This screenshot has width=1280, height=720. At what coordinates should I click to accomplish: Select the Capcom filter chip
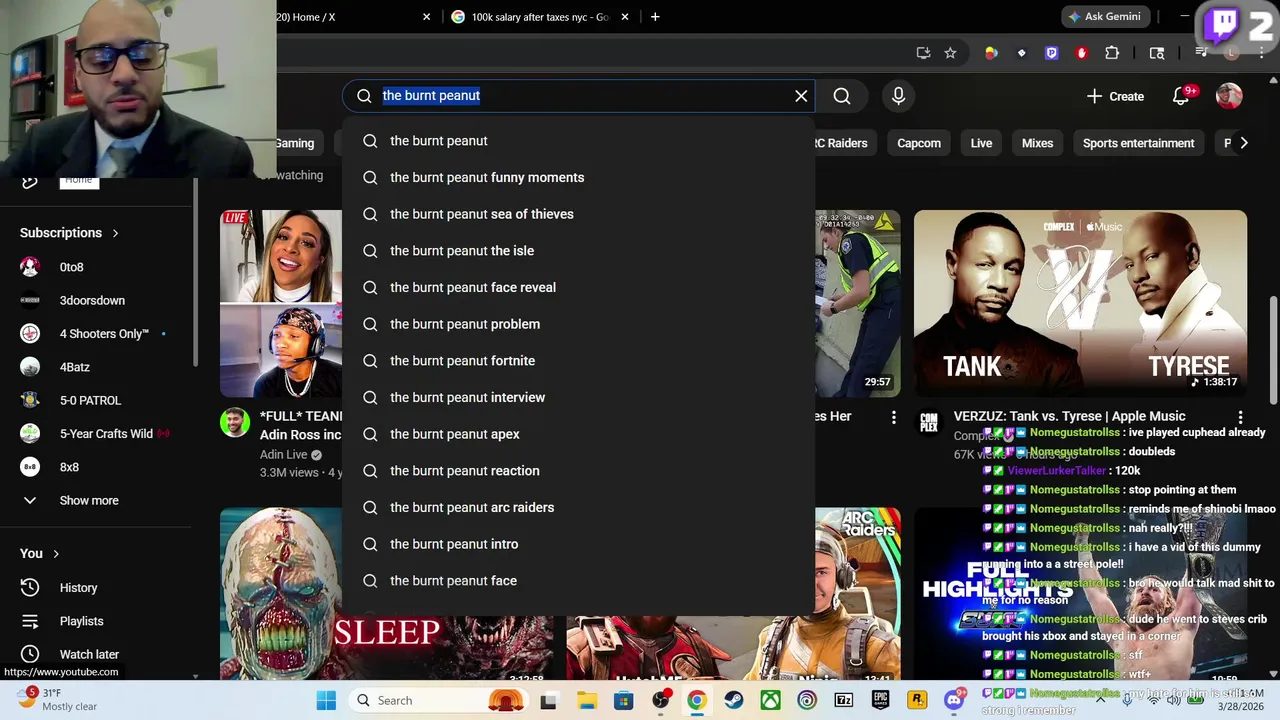point(919,143)
